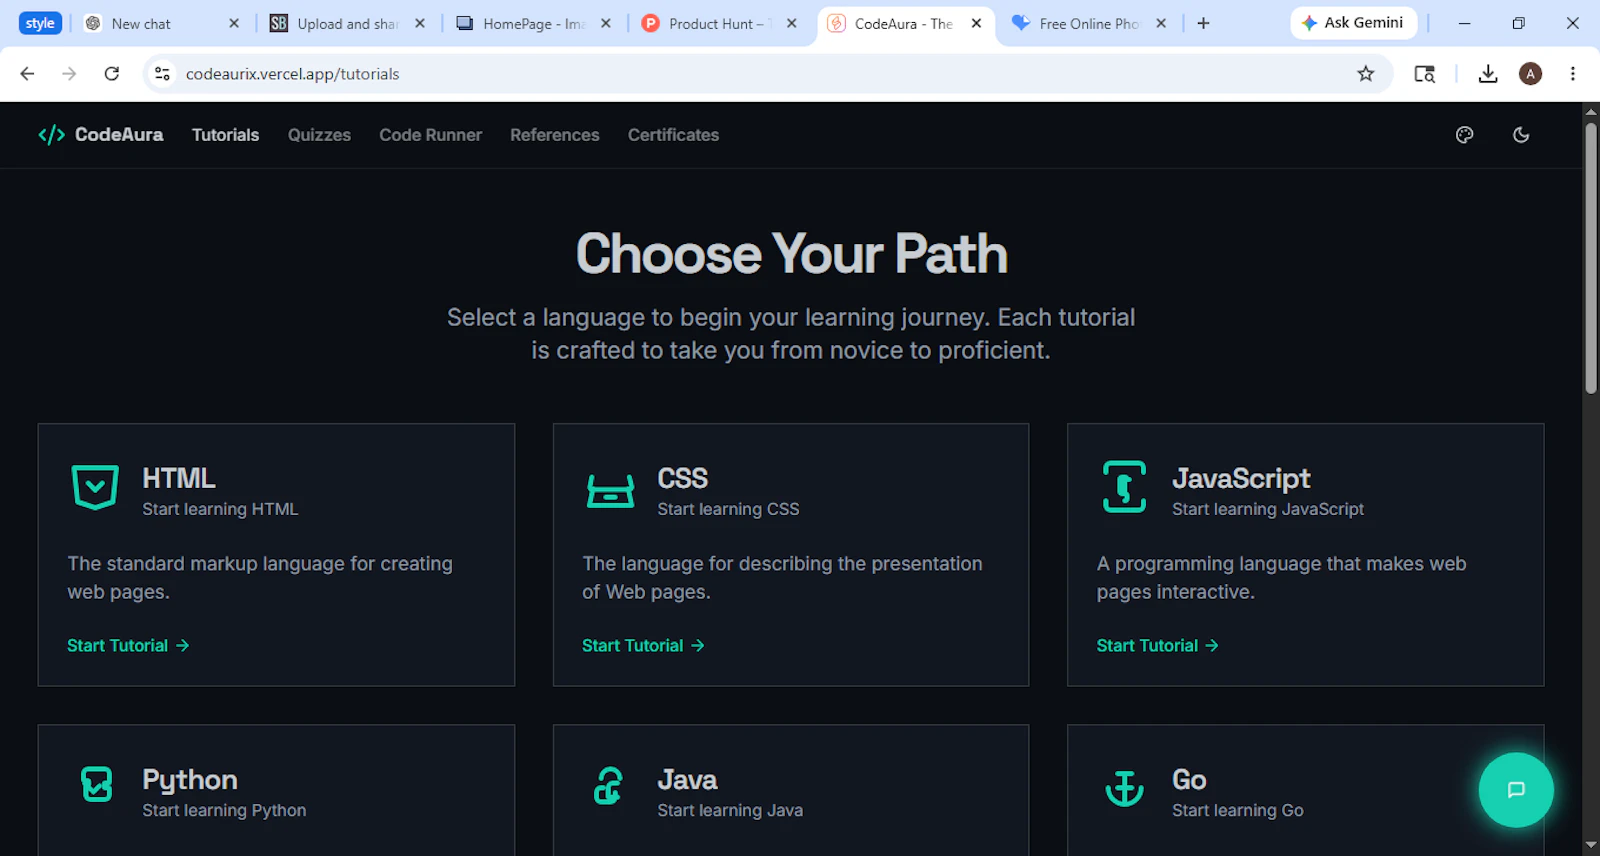Click the HTML card icon

click(x=95, y=488)
